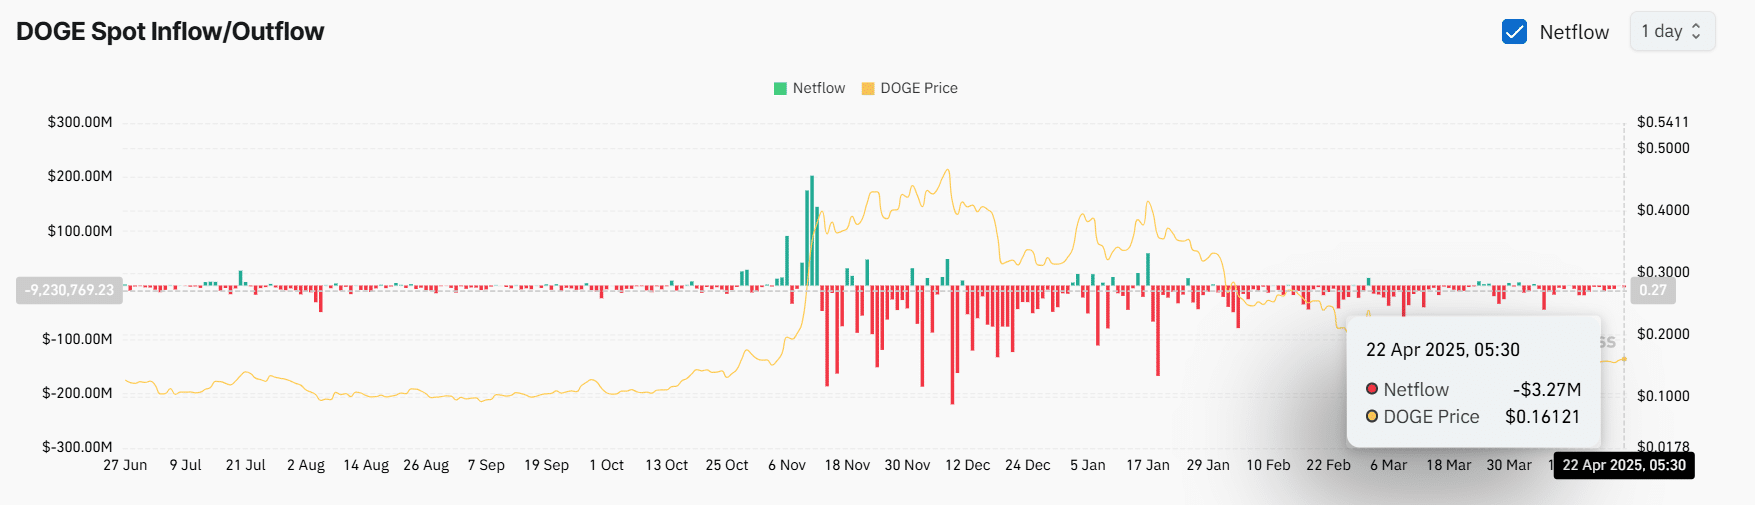
Task: Click the $0.5411 right axis label
Action: (x=1663, y=122)
